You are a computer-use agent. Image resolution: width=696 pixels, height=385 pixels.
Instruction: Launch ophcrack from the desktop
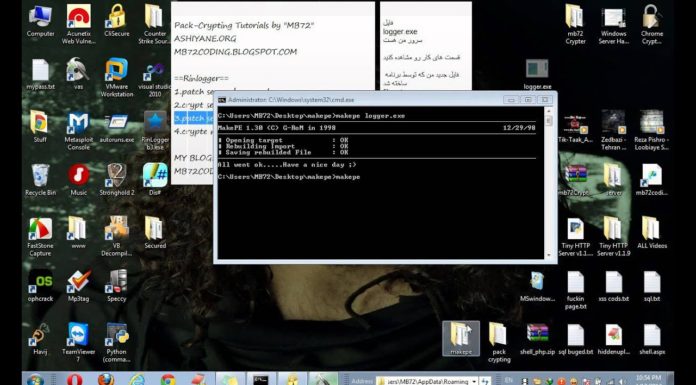[x=40, y=286]
